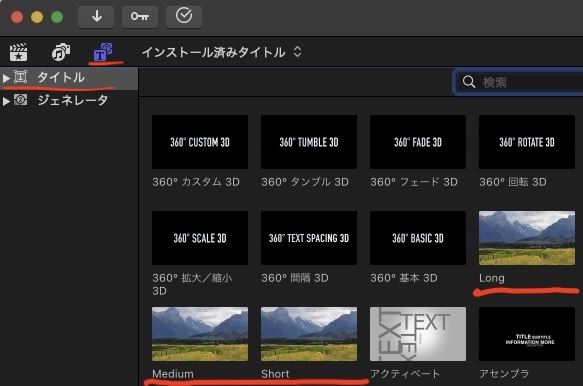Open the インストール済みタイトル popup menu

point(222,52)
